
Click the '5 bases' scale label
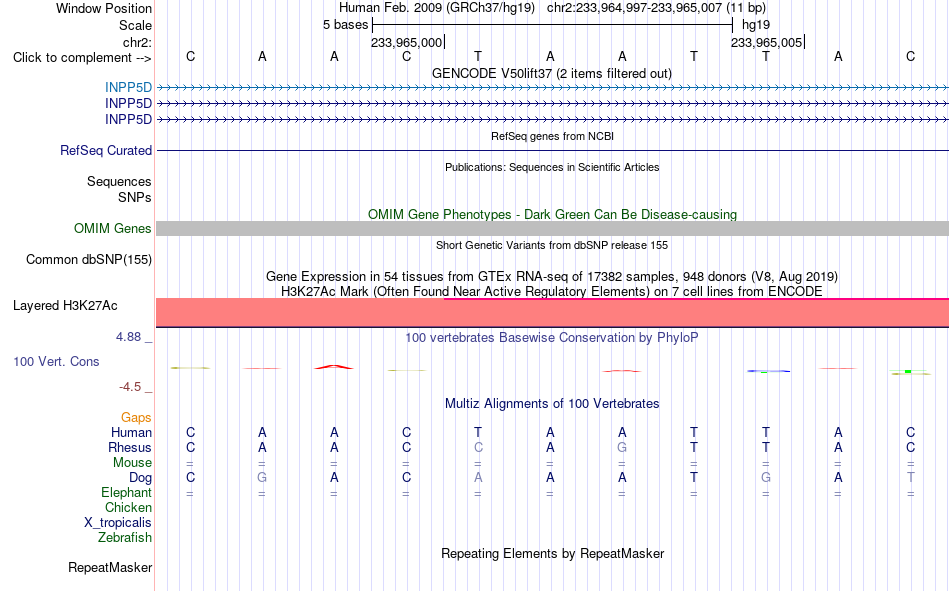click(x=345, y=25)
